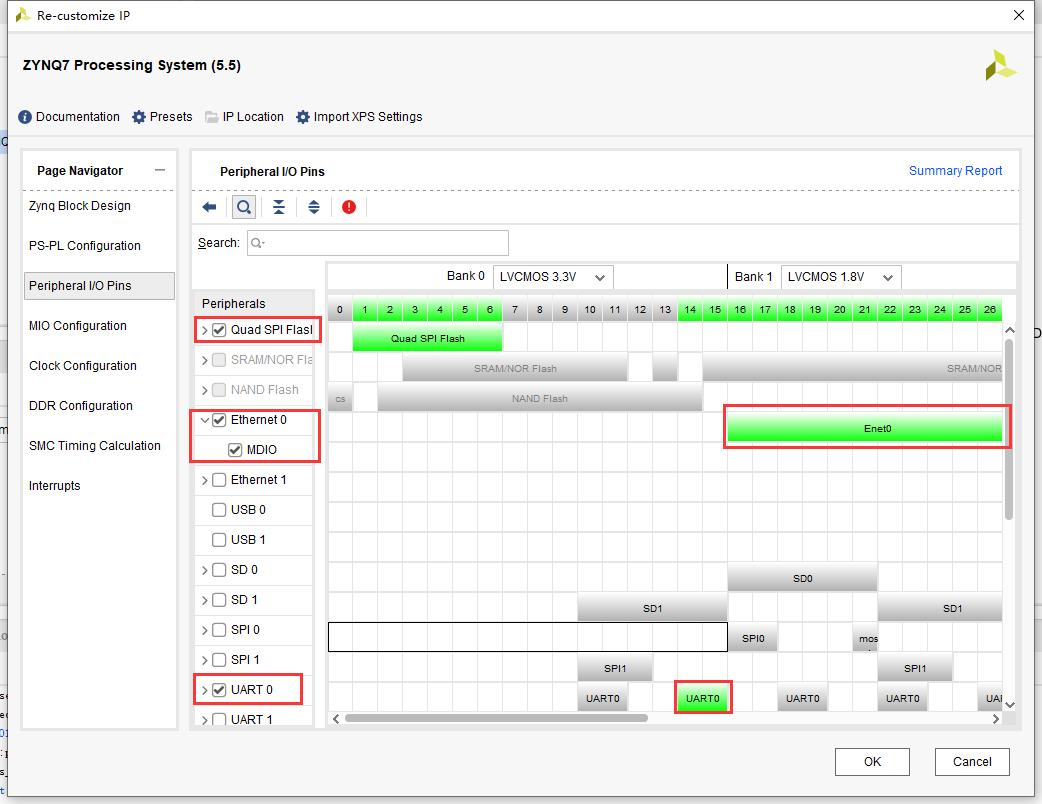Go to Interrupts page
This screenshot has height=804, width=1042.
point(54,486)
